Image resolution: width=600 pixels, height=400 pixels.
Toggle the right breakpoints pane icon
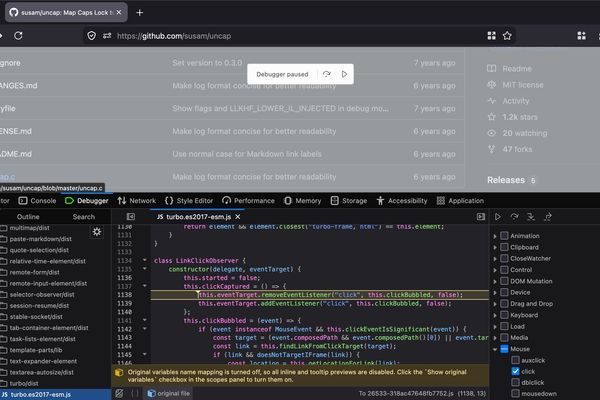[481, 217]
